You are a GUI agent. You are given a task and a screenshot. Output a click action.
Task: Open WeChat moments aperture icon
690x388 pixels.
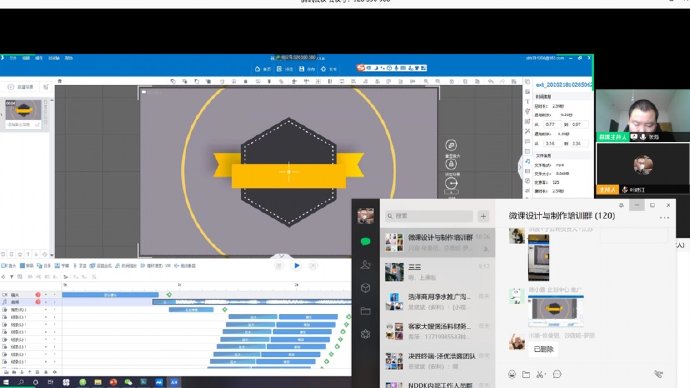pos(365,334)
